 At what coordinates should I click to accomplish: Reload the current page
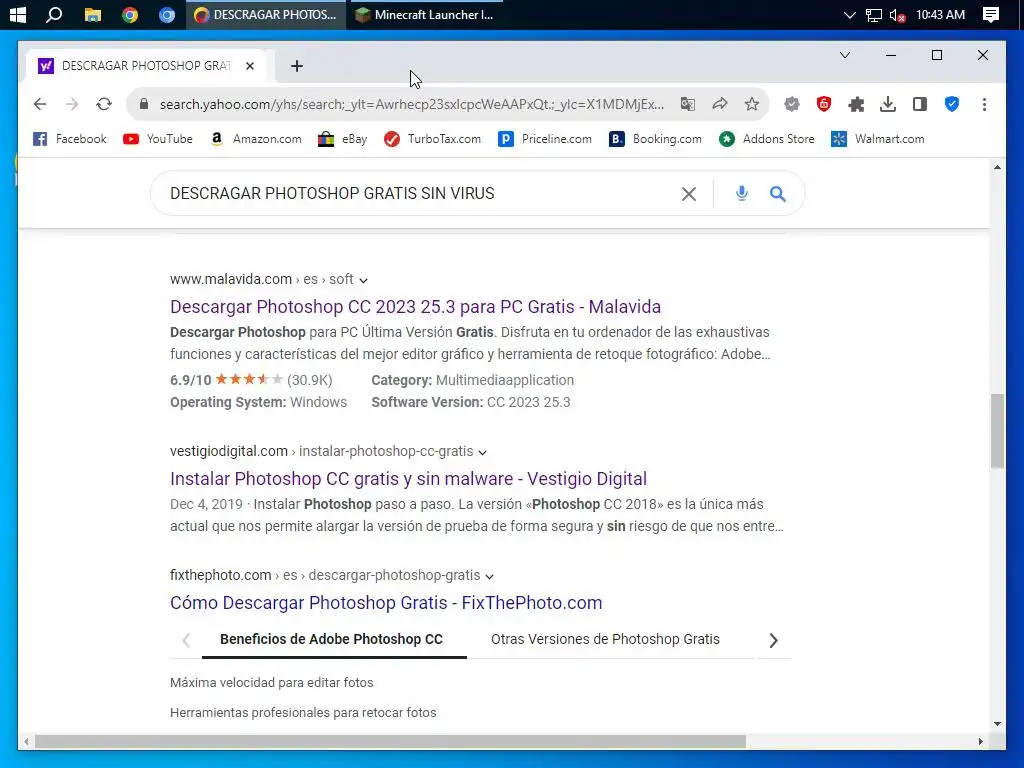[x=104, y=104]
